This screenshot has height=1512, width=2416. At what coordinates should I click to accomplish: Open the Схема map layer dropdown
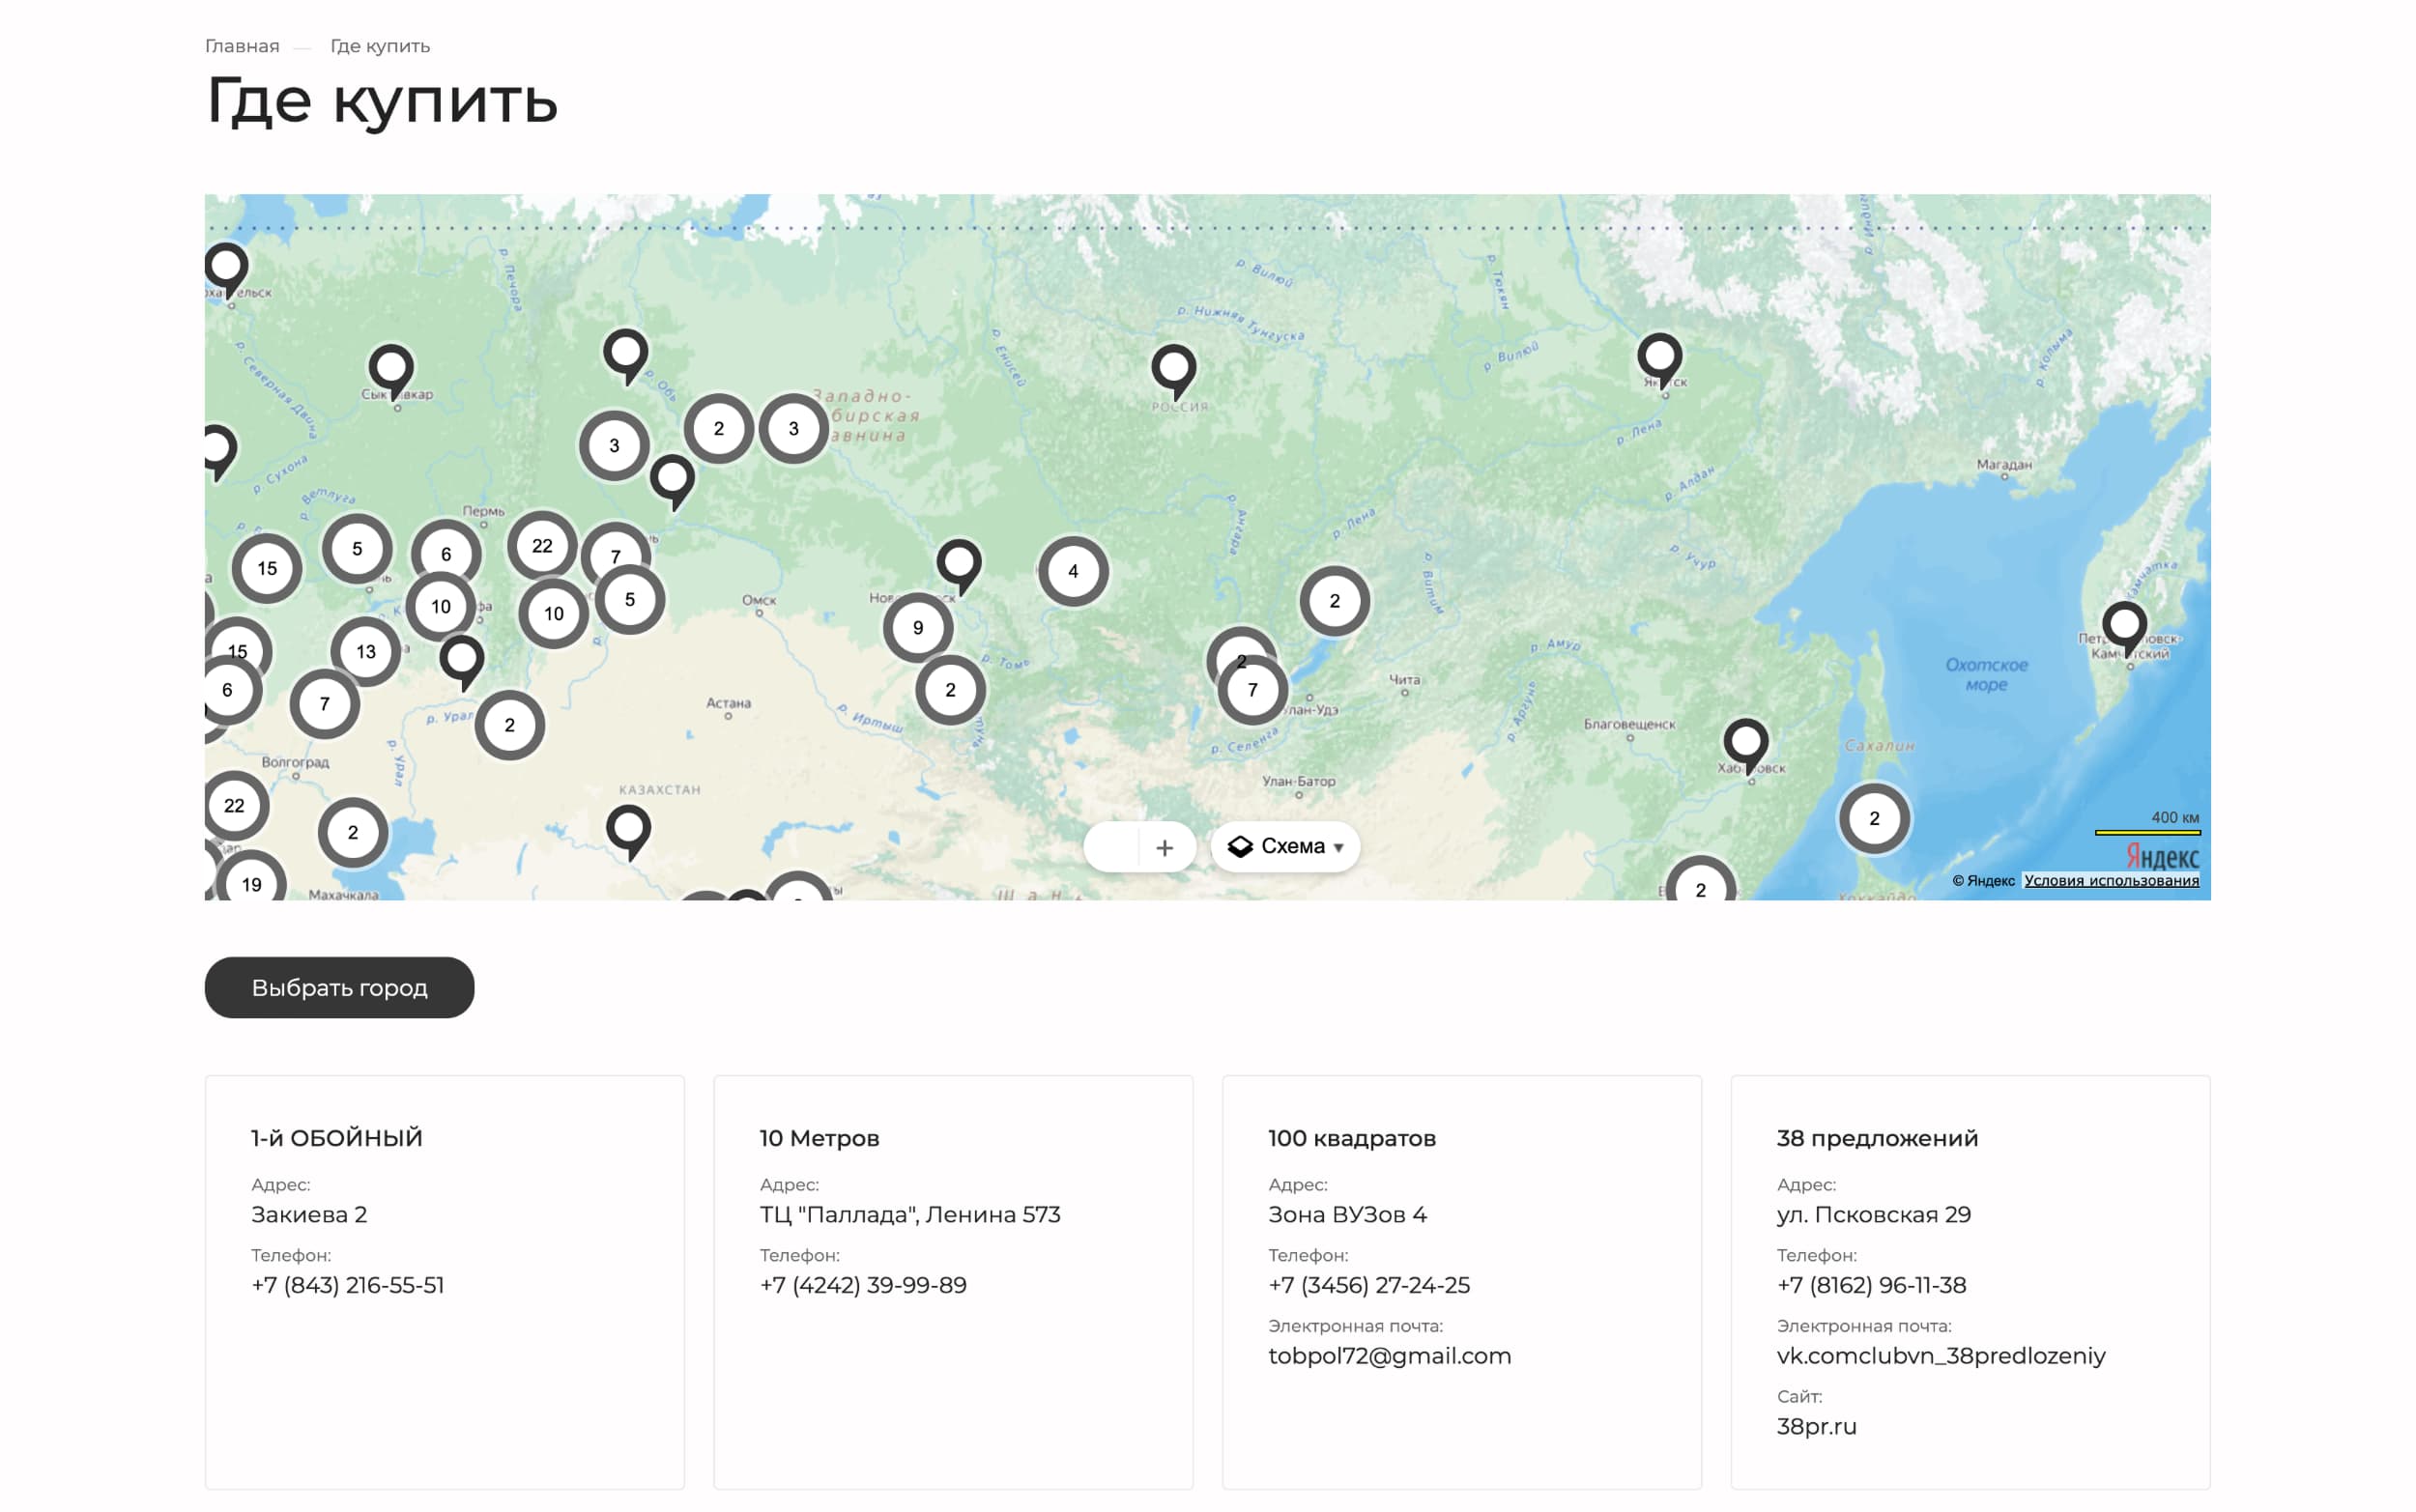1285,846
